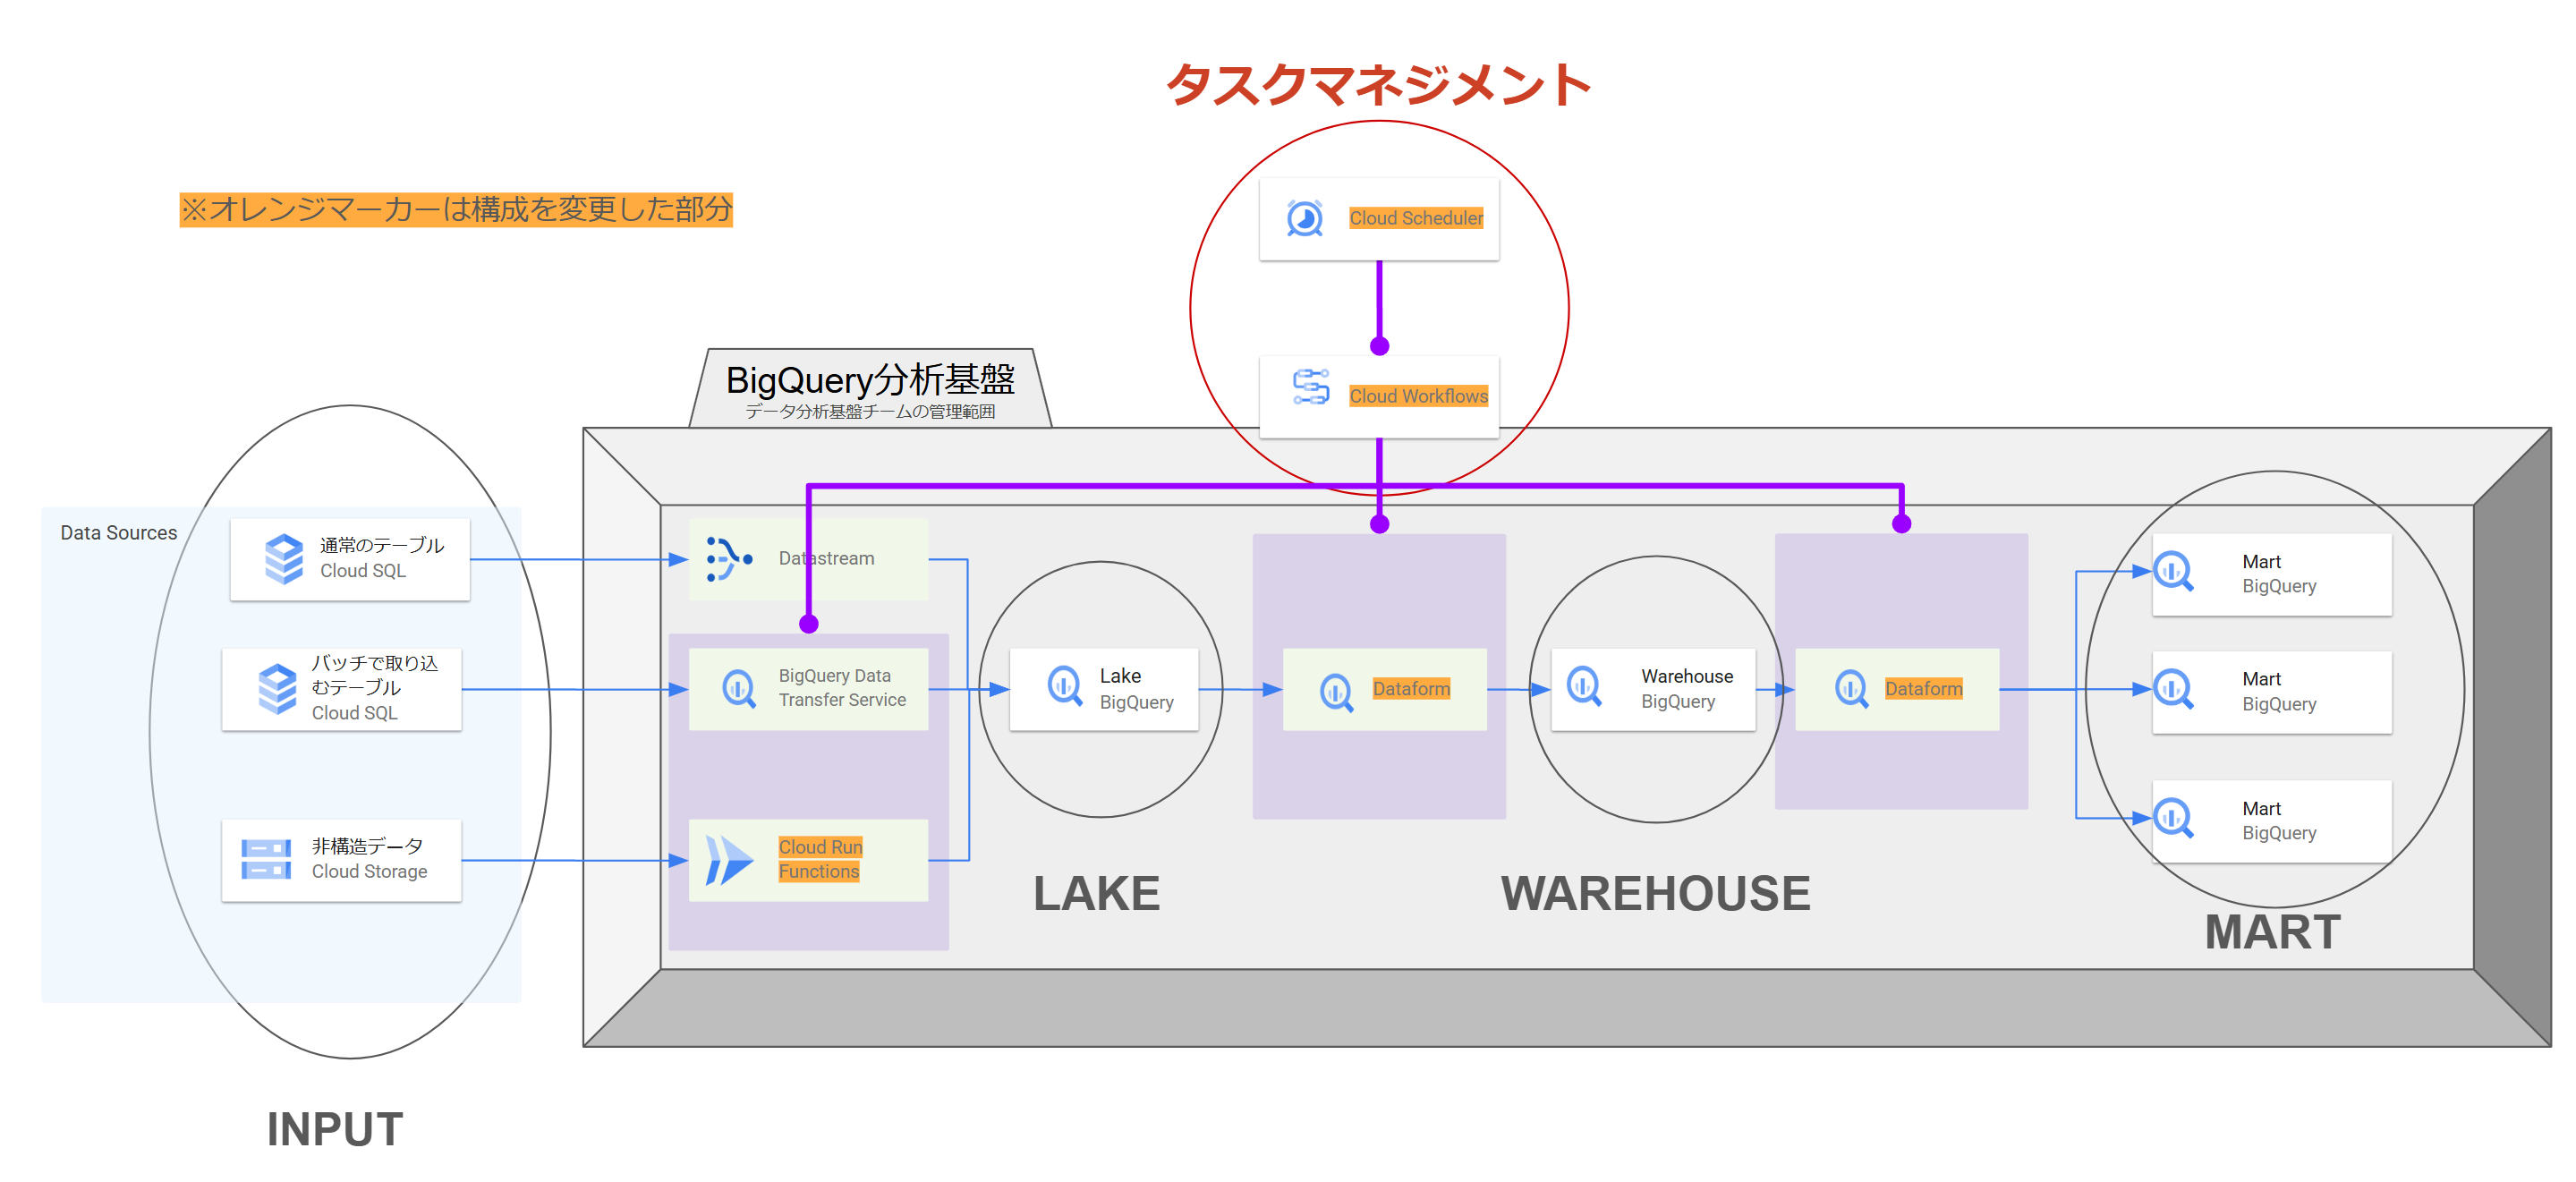Screen dimensions: 2576x1182
Task: Click the Warehouse BigQuery icon
Action: click(1584, 687)
